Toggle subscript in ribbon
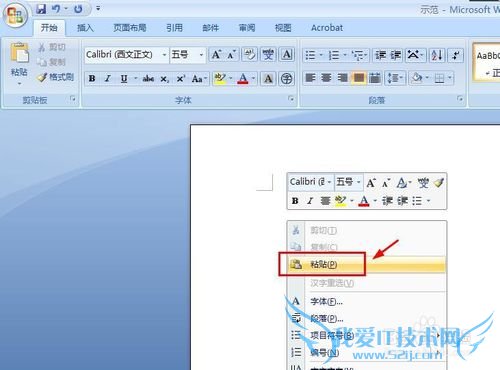 click(164, 79)
